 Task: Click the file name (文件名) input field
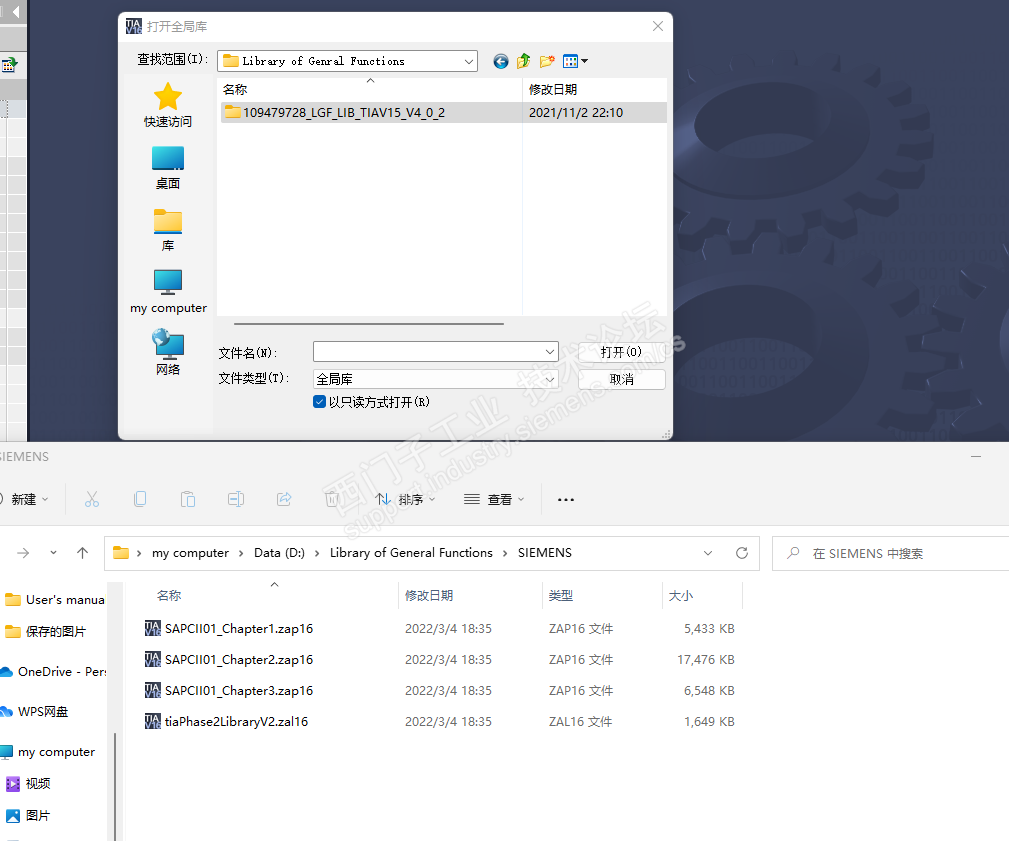tap(429, 352)
